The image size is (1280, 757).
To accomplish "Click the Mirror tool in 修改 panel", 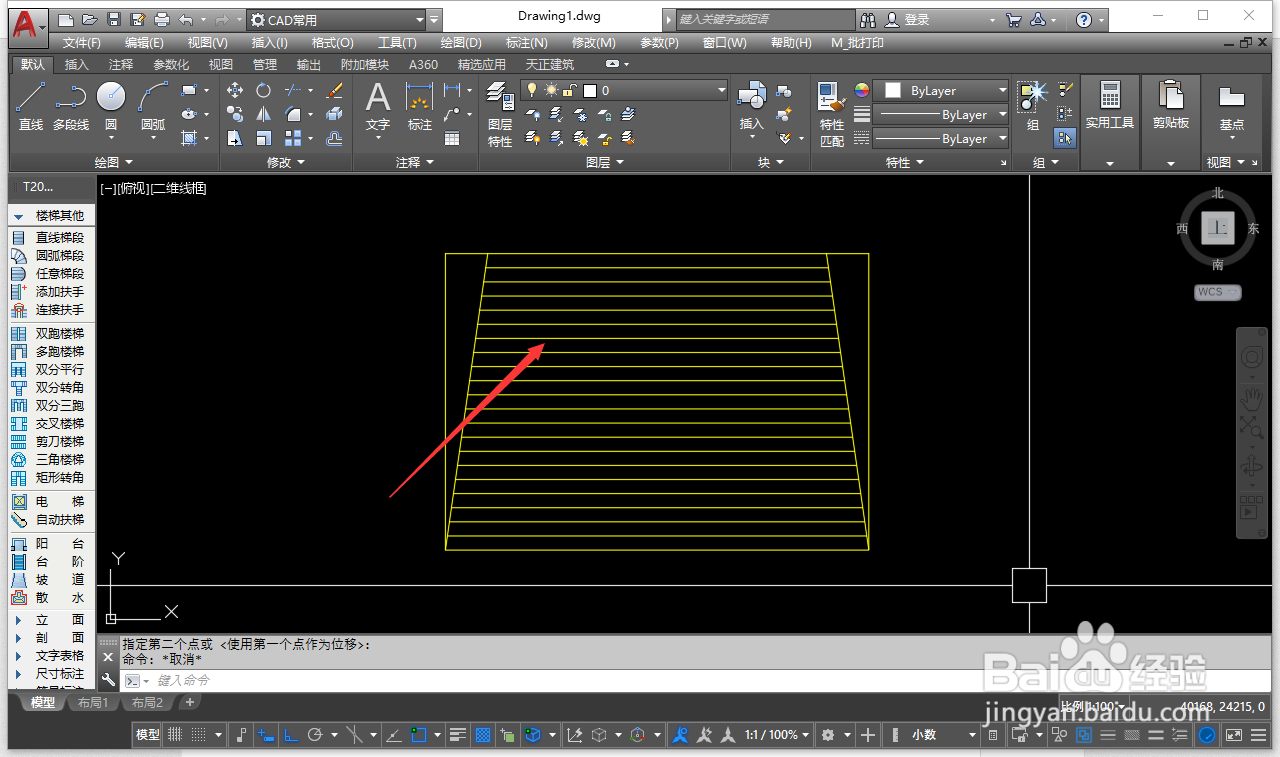I will point(263,114).
